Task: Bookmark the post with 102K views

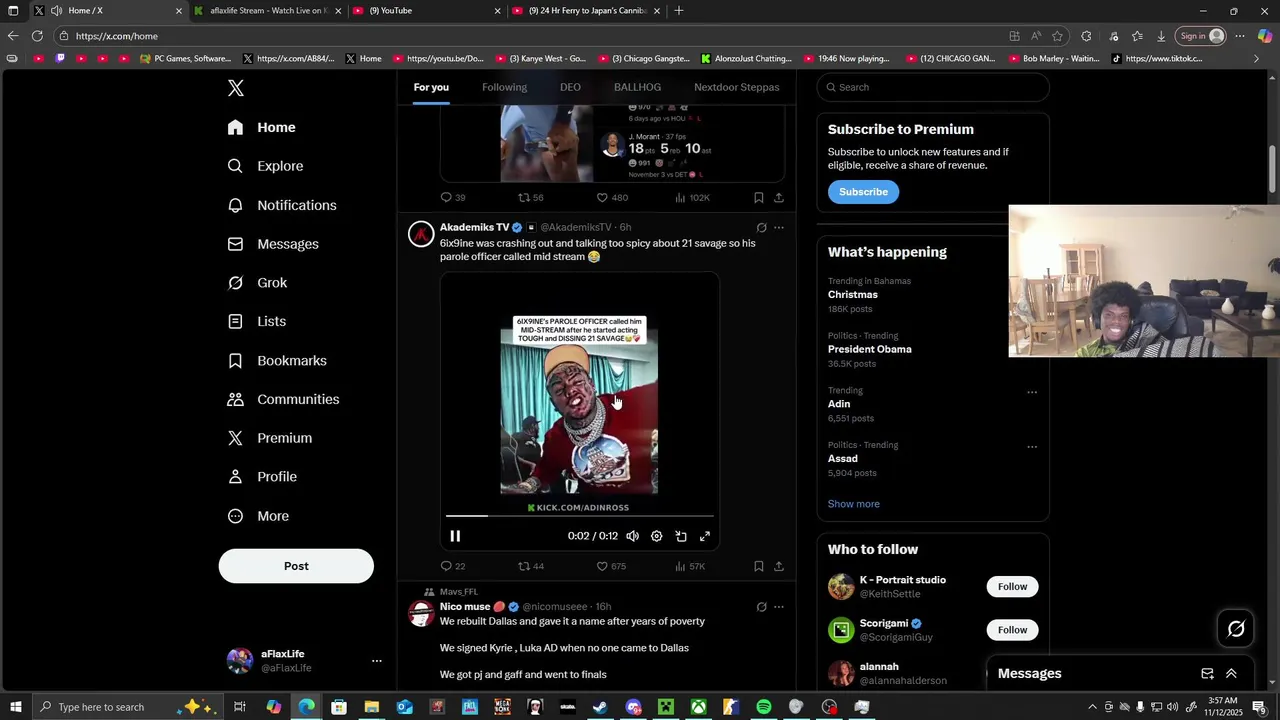Action: click(x=759, y=198)
